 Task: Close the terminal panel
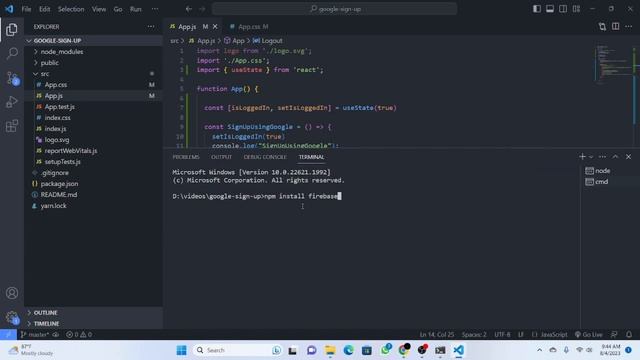629,157
